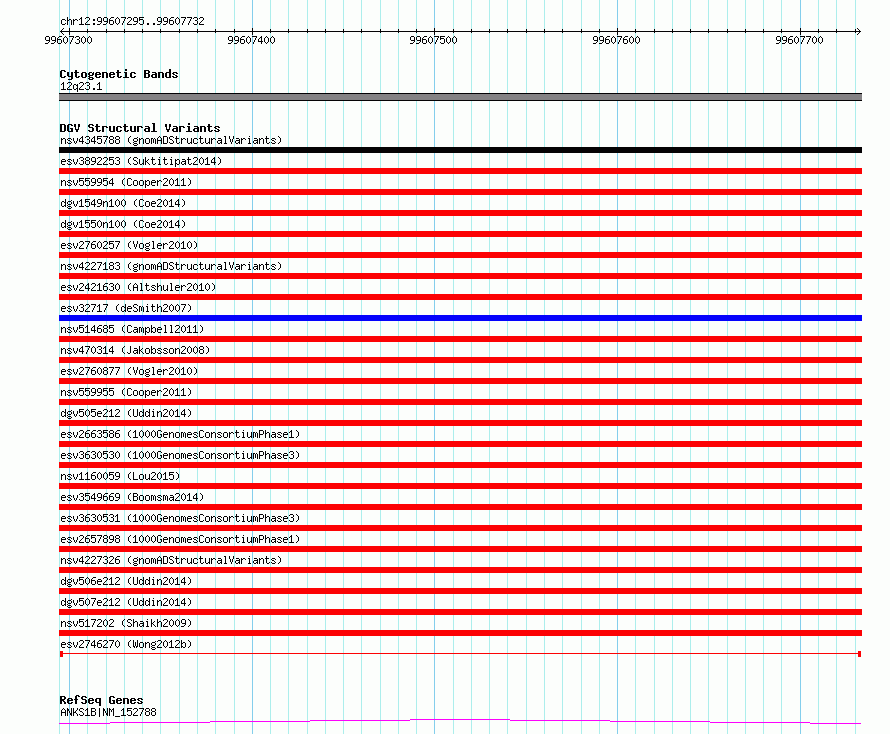Viewport: 890px width, 734px height.
Task: Select esv2657898 (1000GenomesConsortiumPhase1) label
Action: pos(180,539)
